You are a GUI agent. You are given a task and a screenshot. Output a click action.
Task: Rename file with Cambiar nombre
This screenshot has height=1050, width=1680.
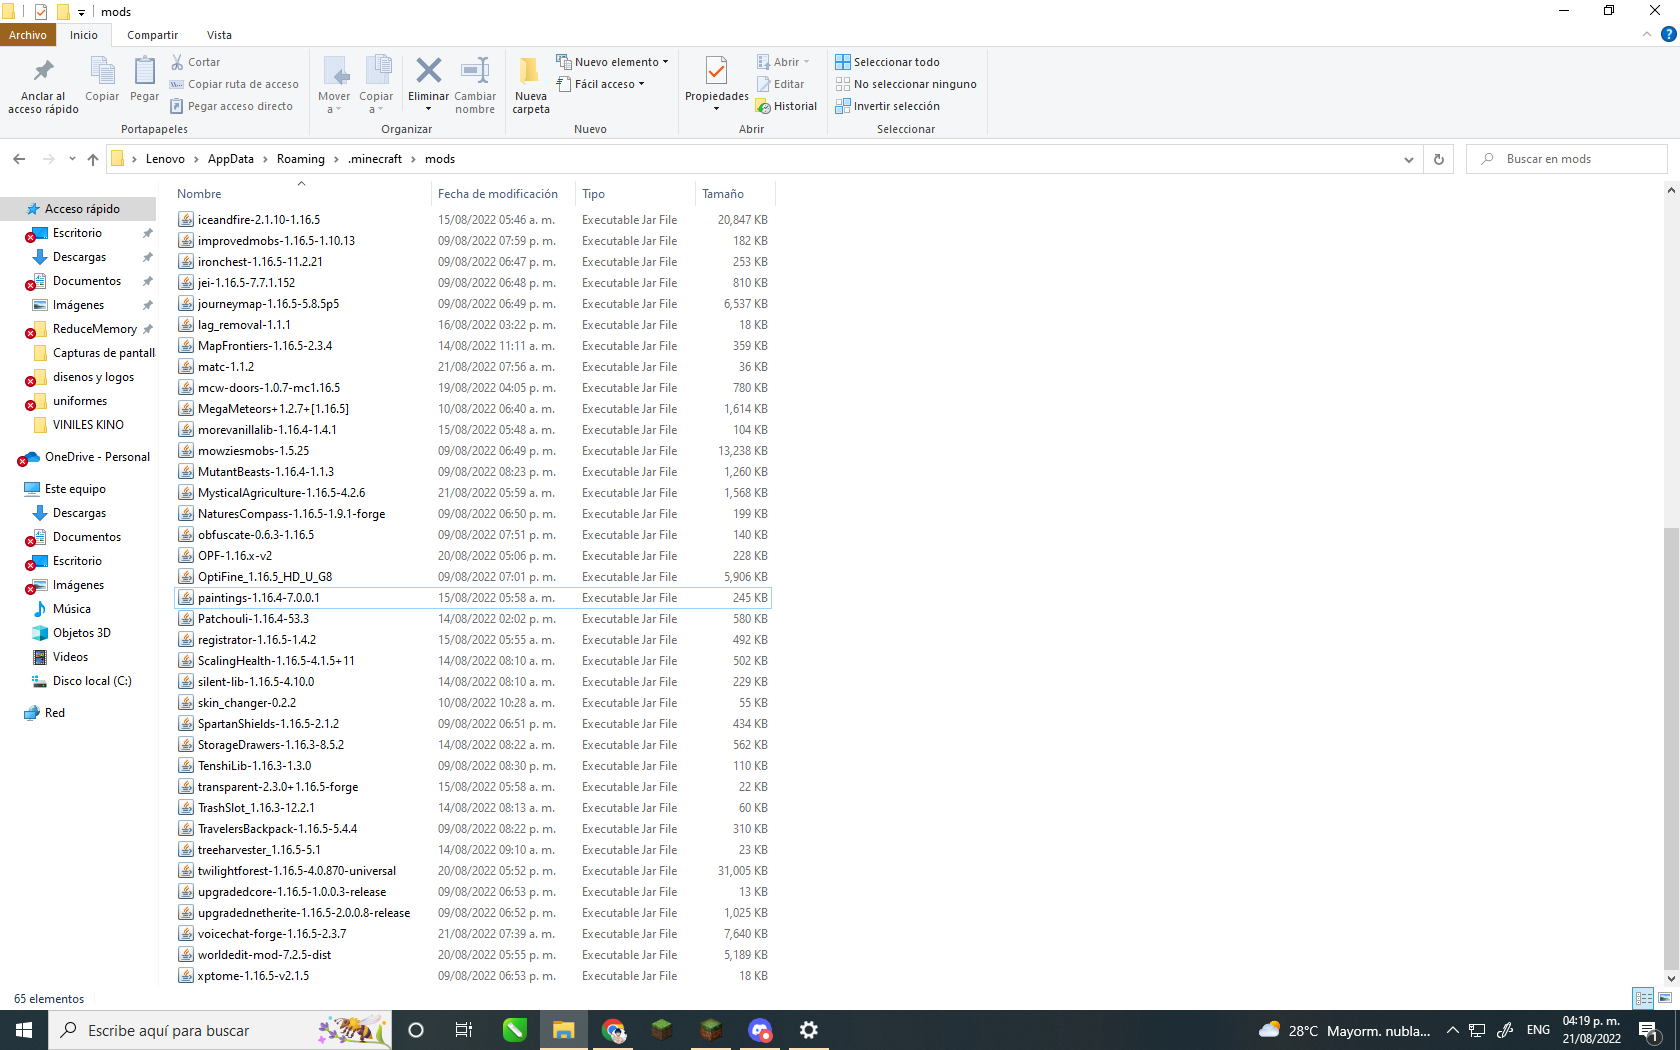pos(475,86)
